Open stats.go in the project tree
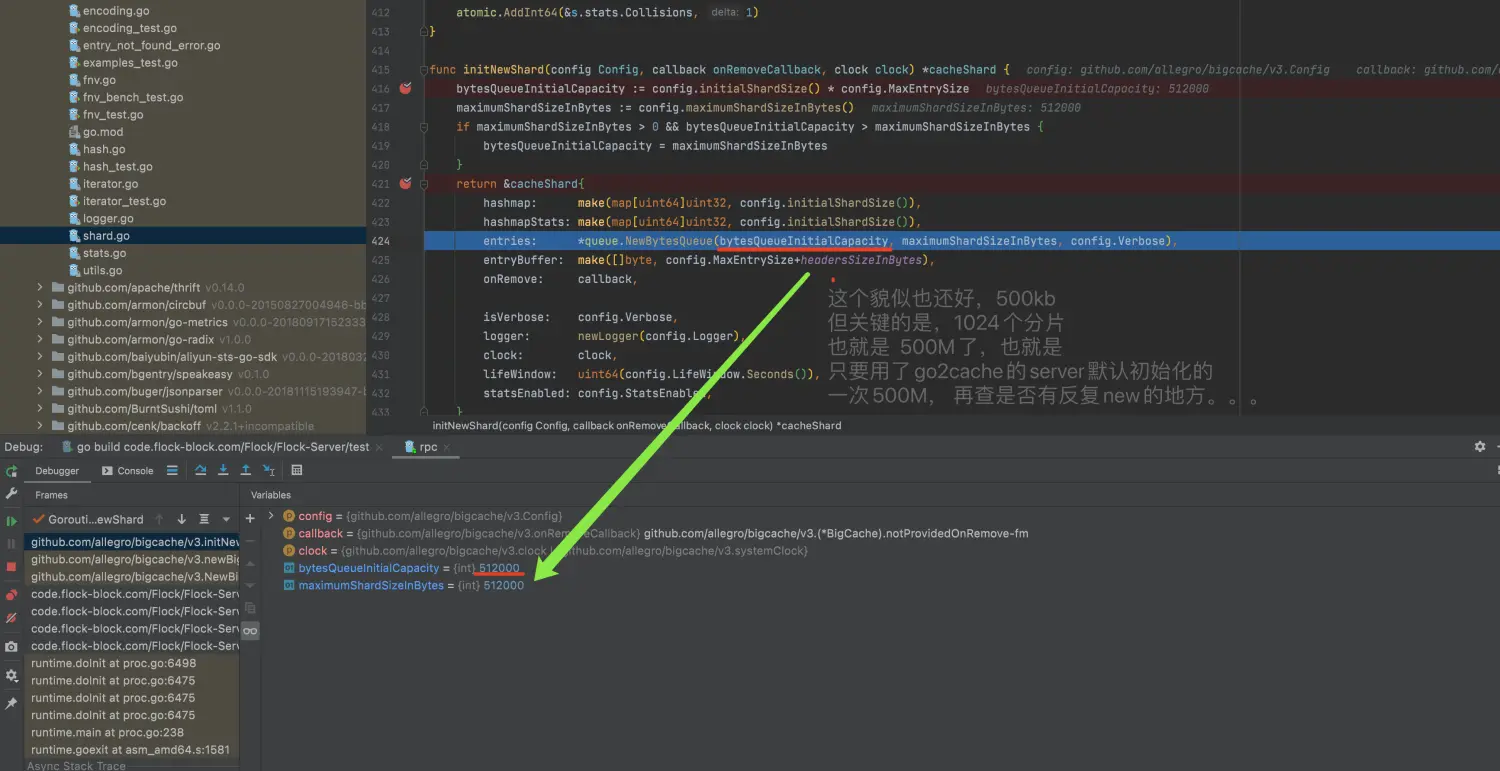 tap(104, 254)
